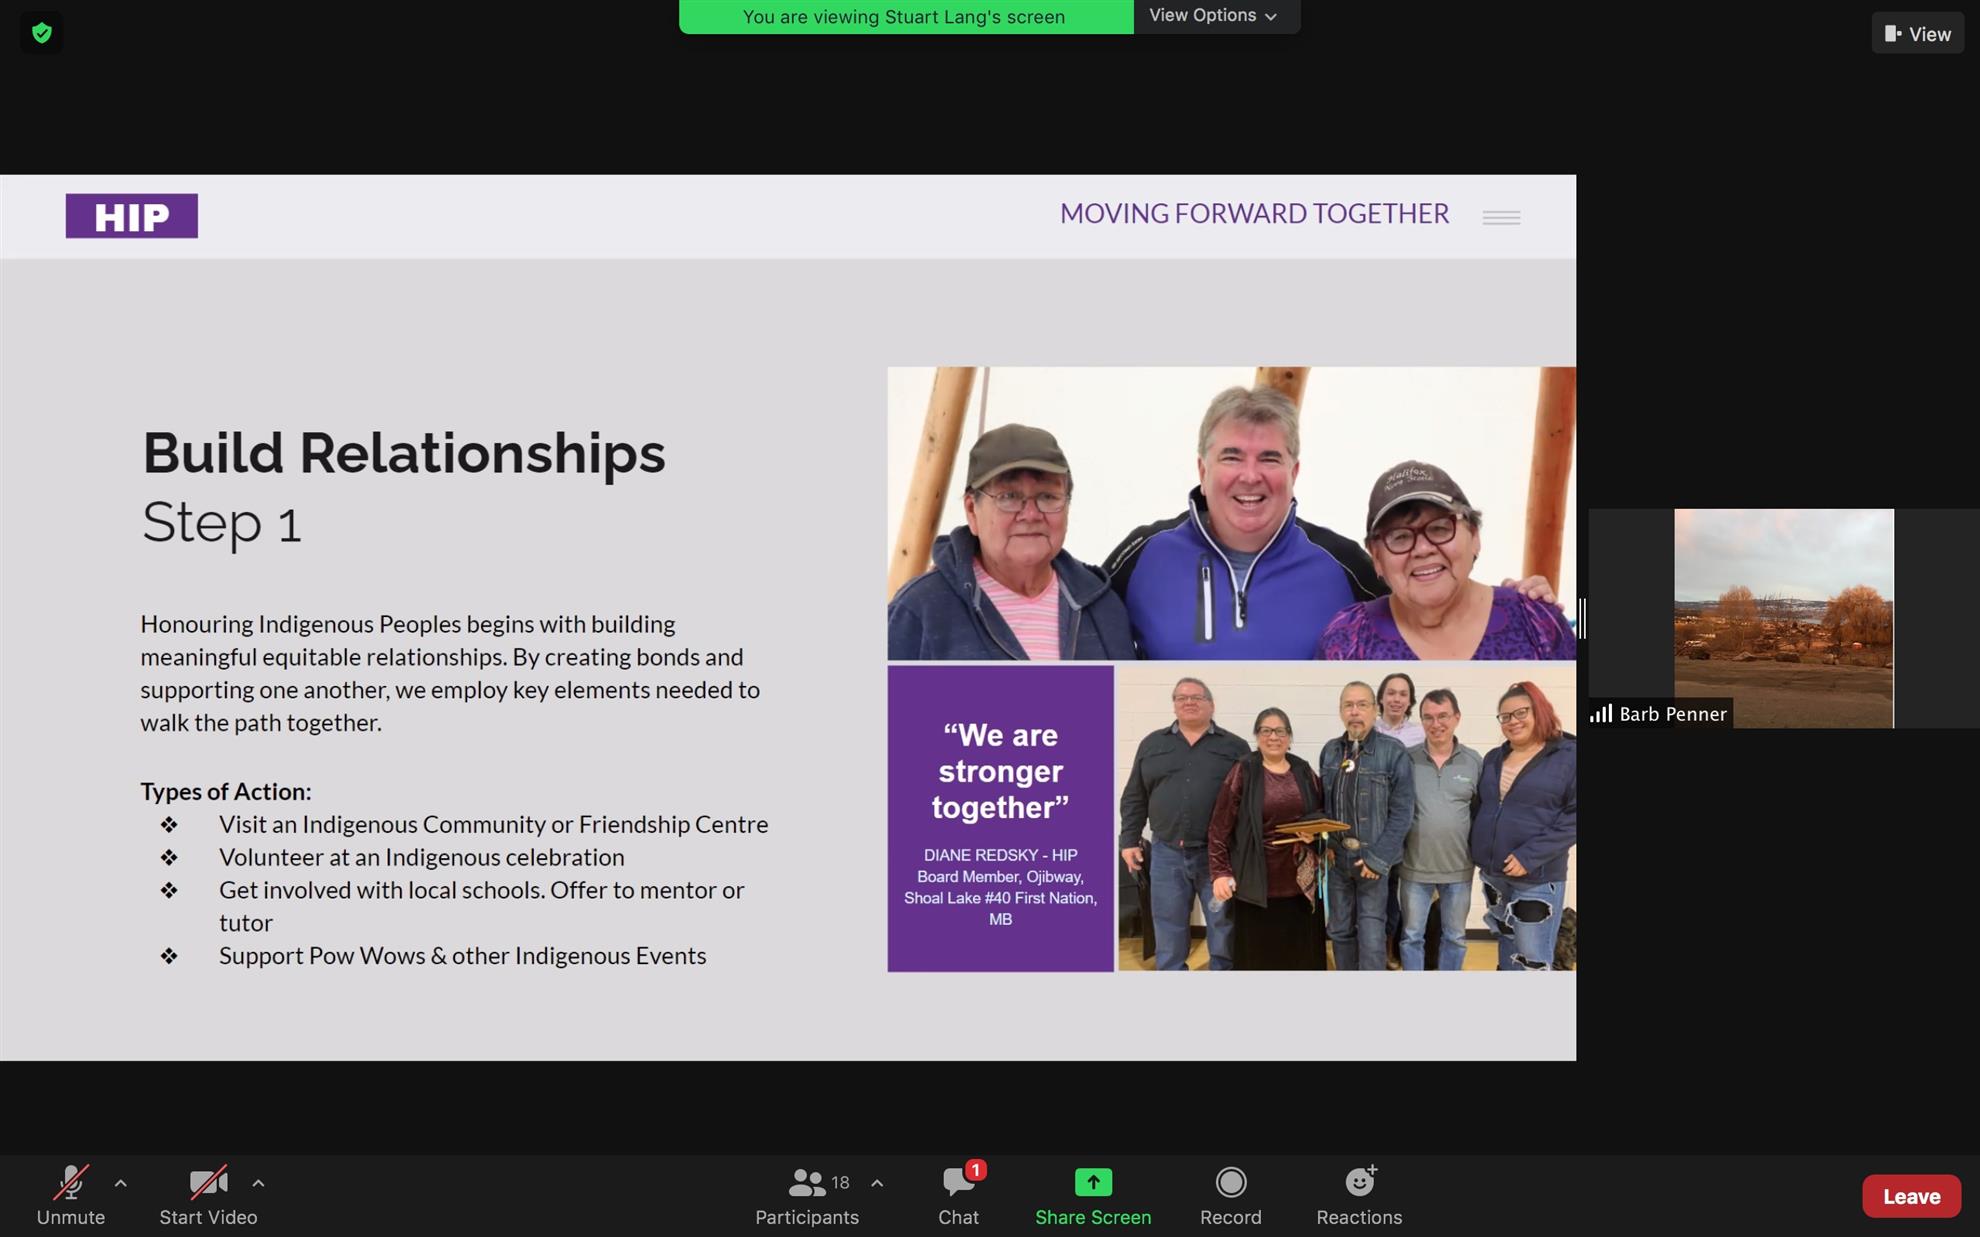1980x1237 pixels.
Task: Open the Participants panel
Action: [x=806, y=1194]
